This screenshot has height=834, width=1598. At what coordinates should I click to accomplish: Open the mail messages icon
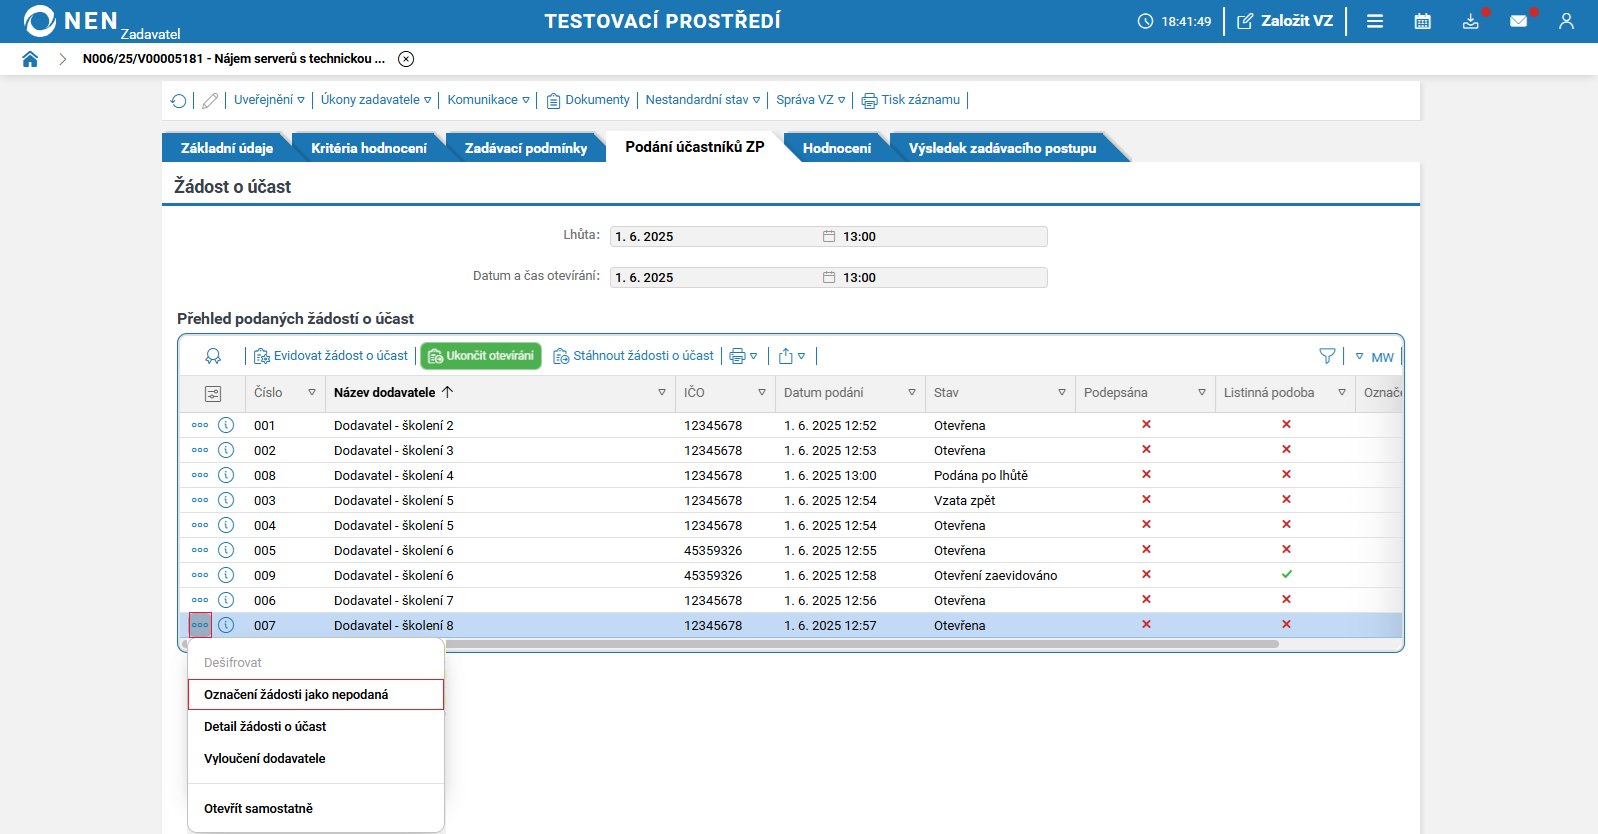tap(1518, 21)
